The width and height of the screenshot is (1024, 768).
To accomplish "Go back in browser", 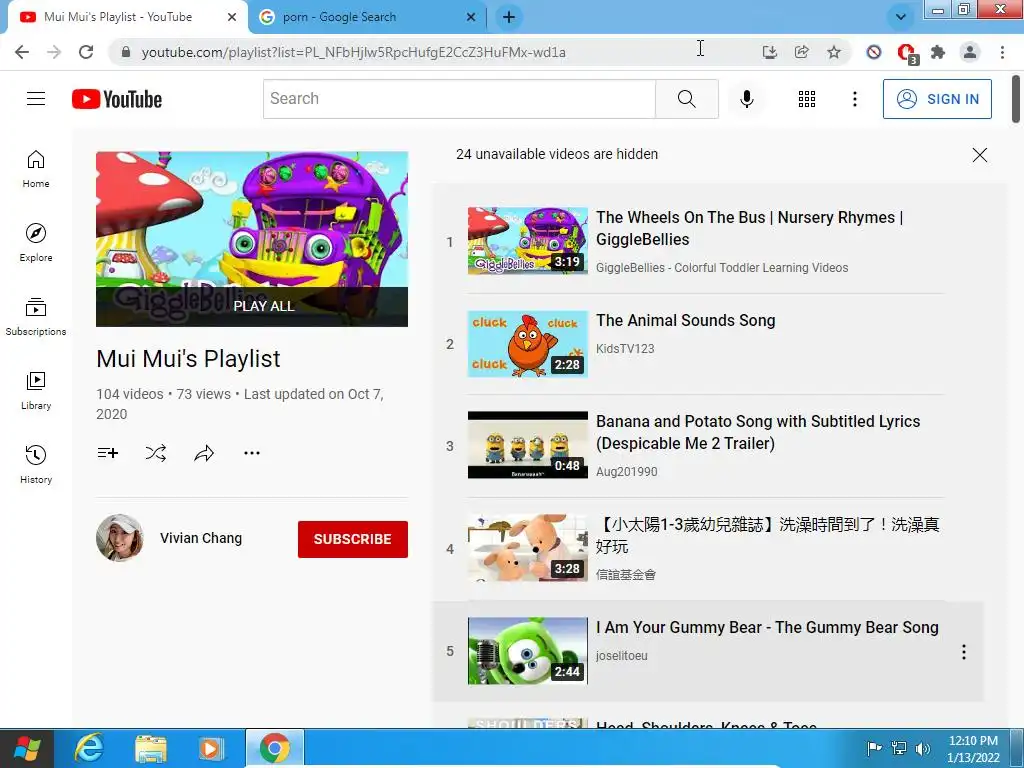I will 22,52.
